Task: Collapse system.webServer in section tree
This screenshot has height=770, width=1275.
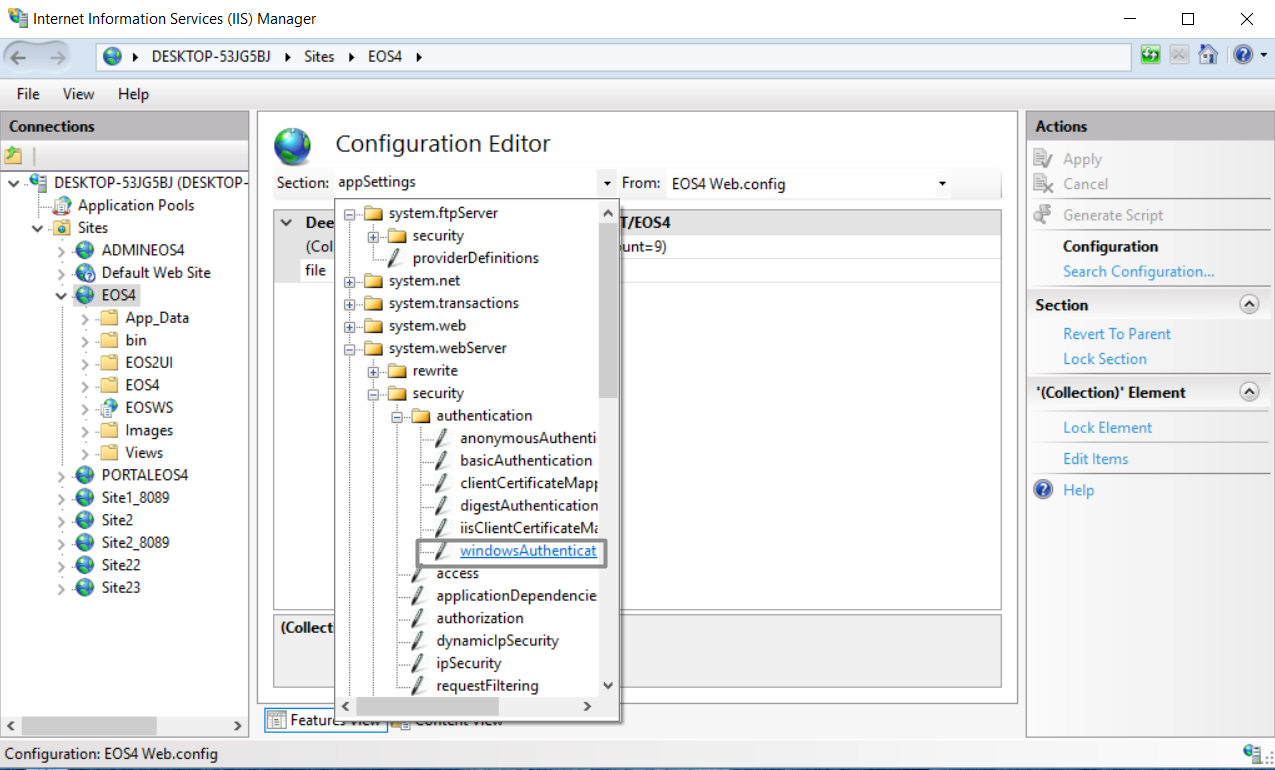Action: (x=350, y=348)
